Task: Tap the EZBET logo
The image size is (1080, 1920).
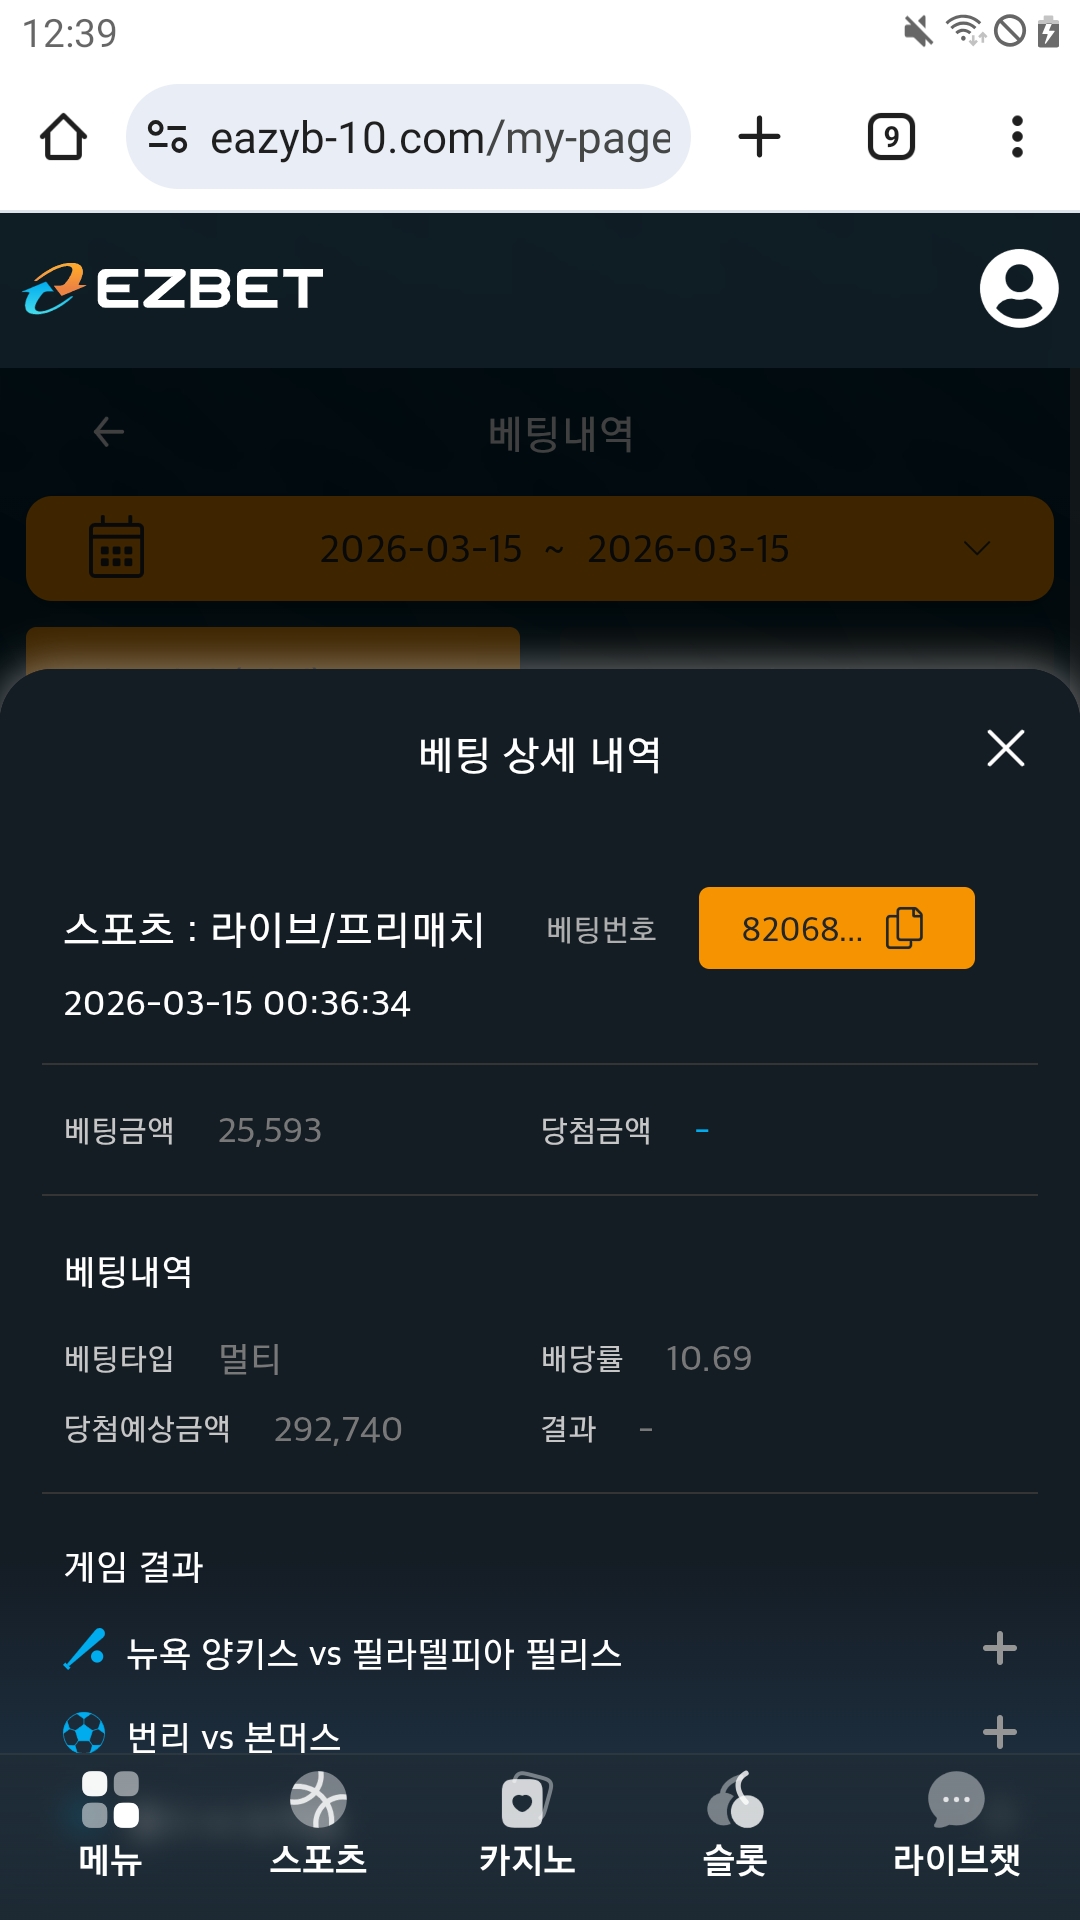Action: [173, 289]
